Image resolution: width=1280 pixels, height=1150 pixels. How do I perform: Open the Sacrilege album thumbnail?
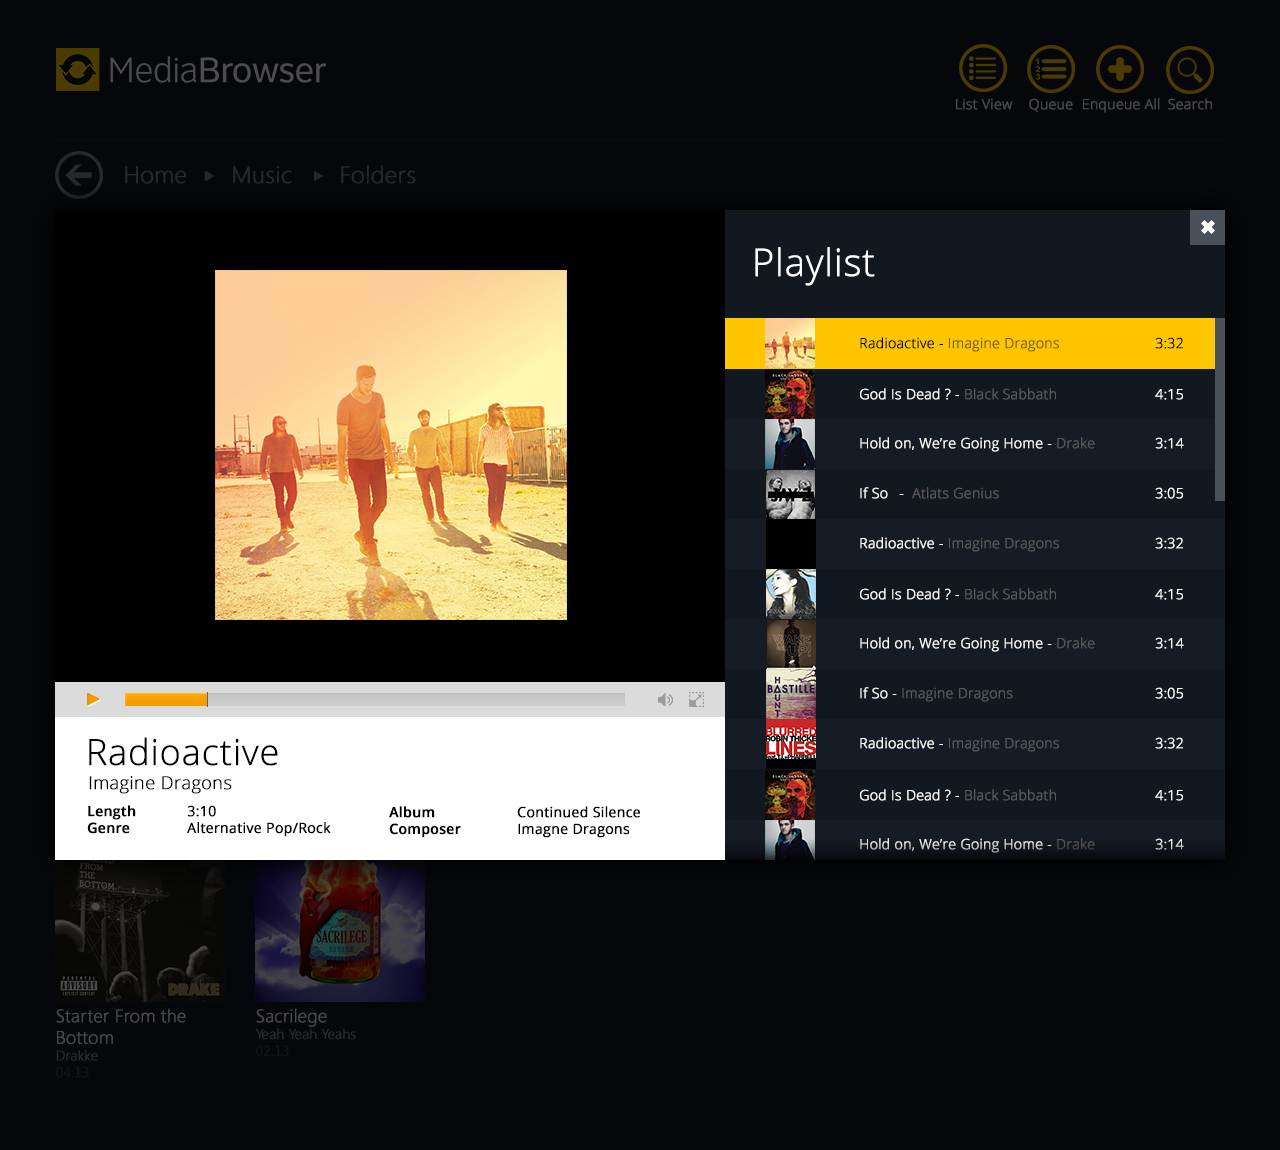pos(340,932)
